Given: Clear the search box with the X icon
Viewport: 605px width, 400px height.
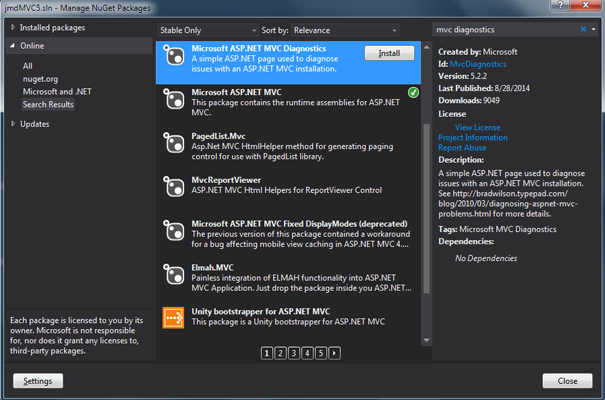Looking at the screenshot, I should 583,29.
